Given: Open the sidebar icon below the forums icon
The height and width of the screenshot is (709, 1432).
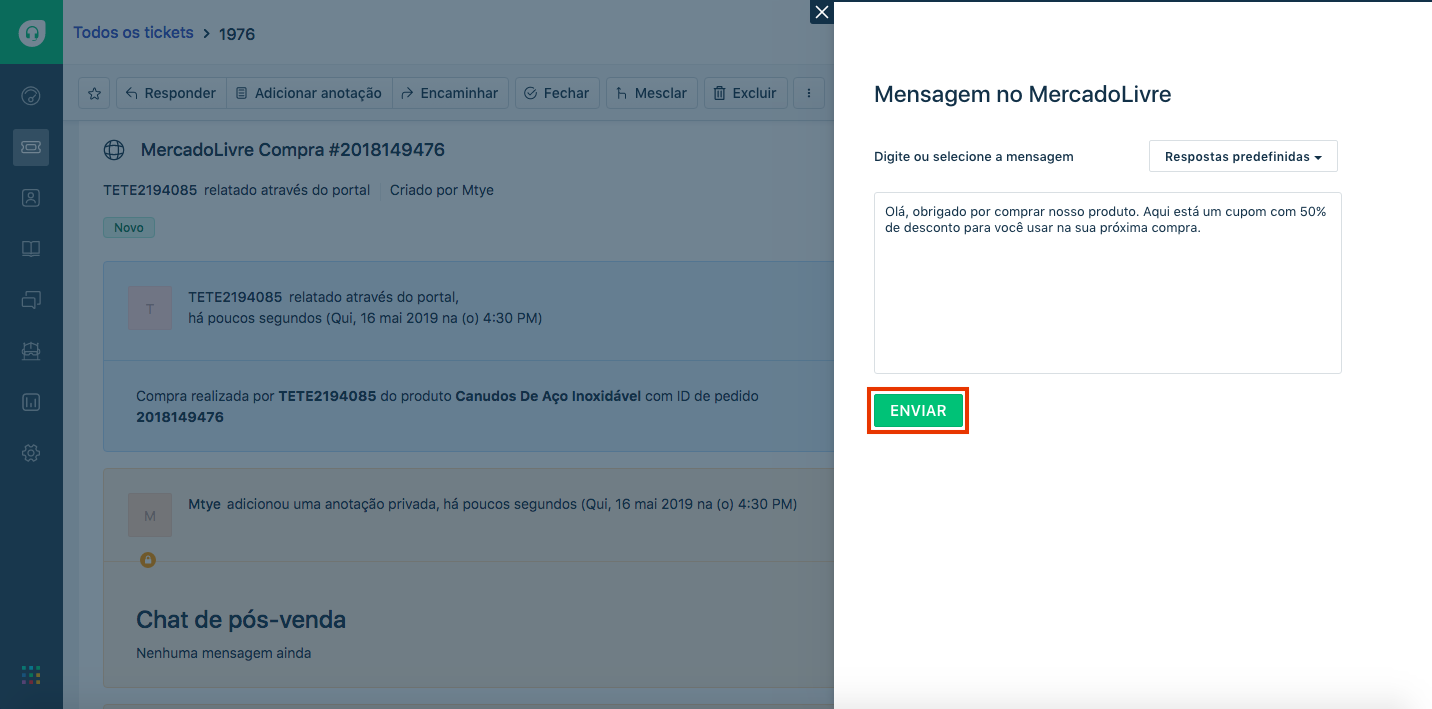Looking at the screenshot, I should click(31, 351).
